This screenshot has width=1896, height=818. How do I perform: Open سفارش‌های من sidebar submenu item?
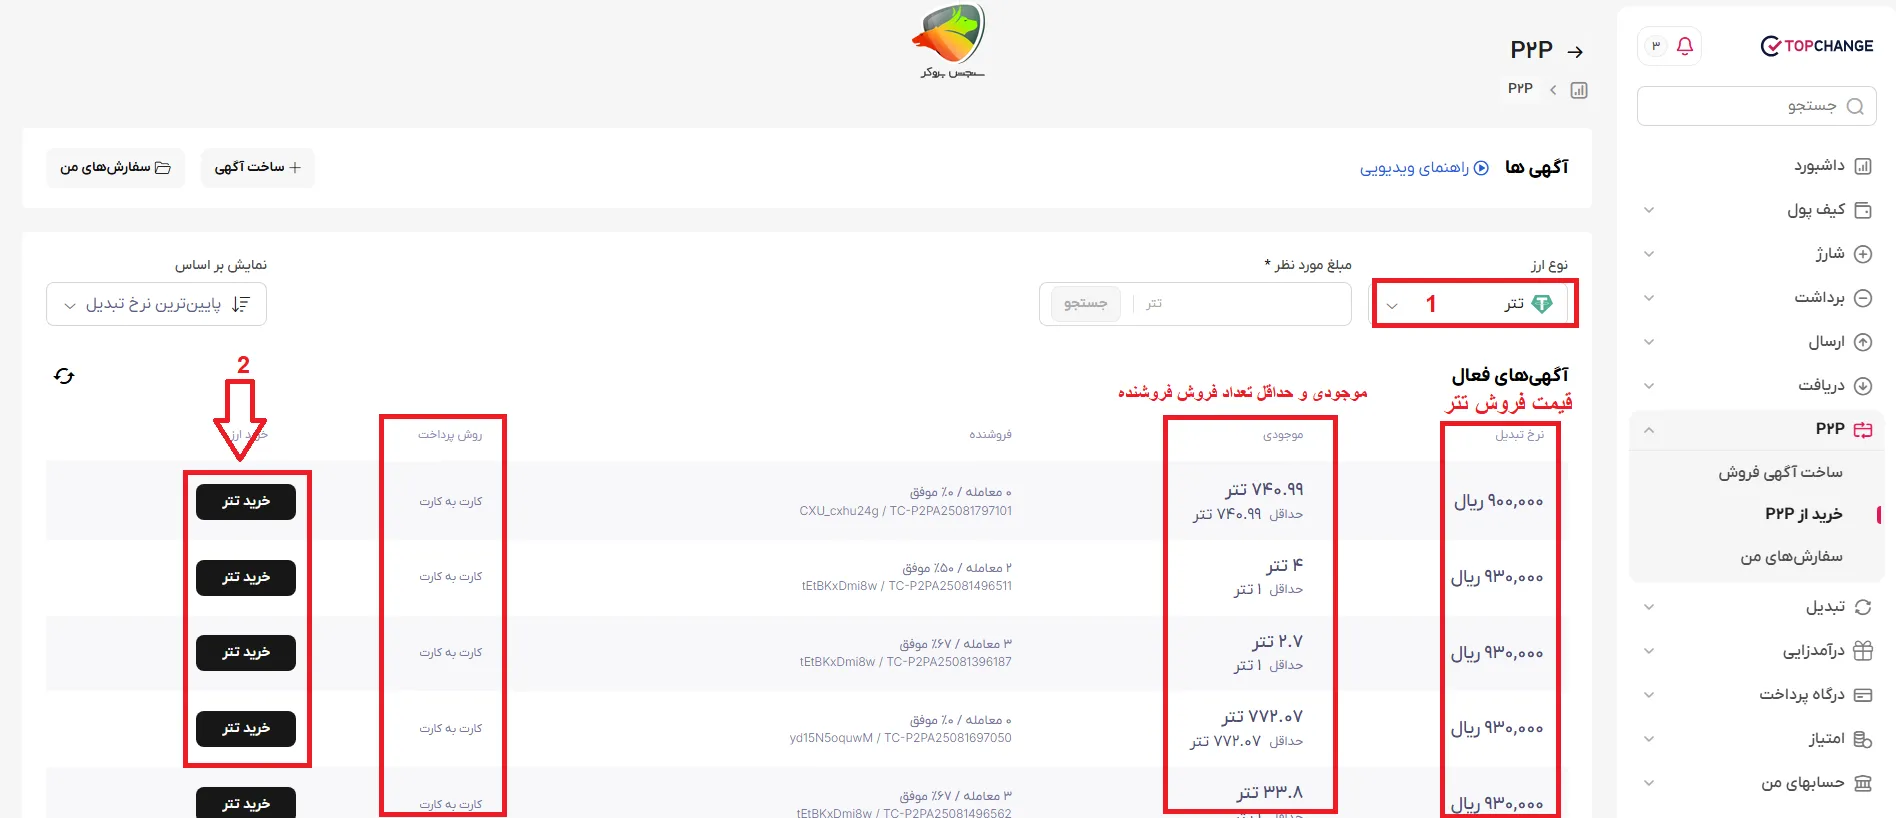point(1792,557)
